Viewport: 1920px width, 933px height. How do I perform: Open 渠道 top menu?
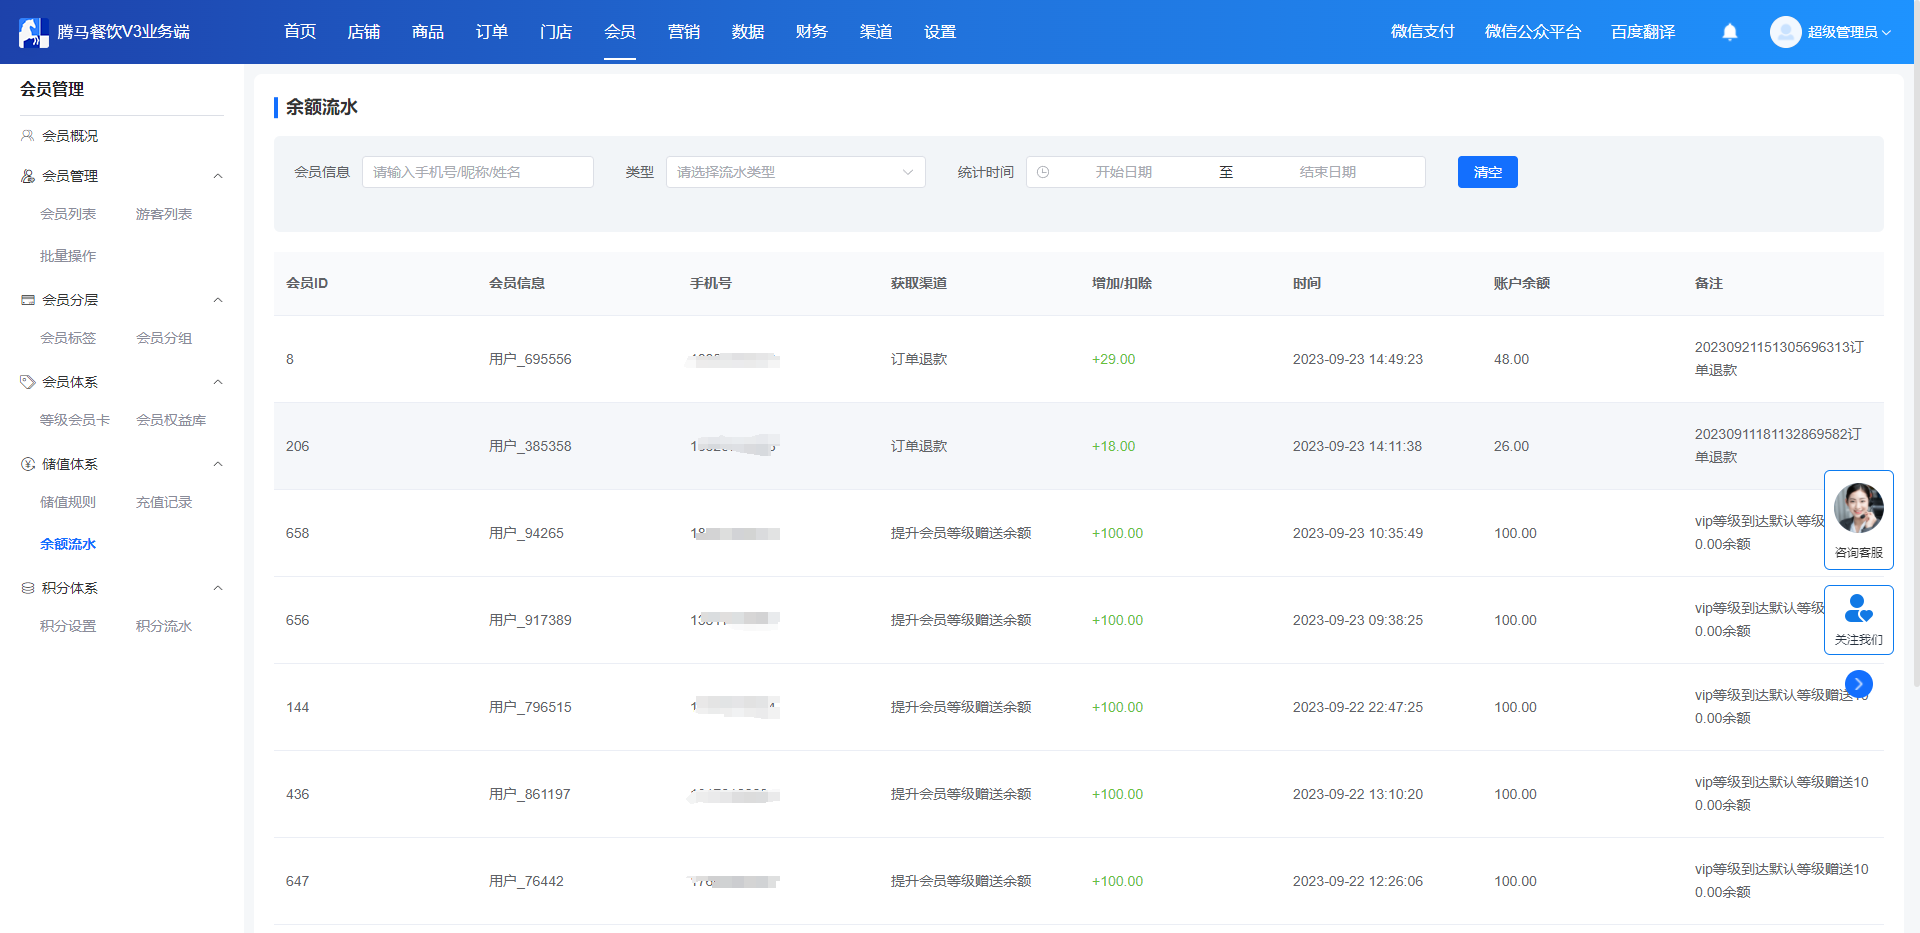[876, 32]
